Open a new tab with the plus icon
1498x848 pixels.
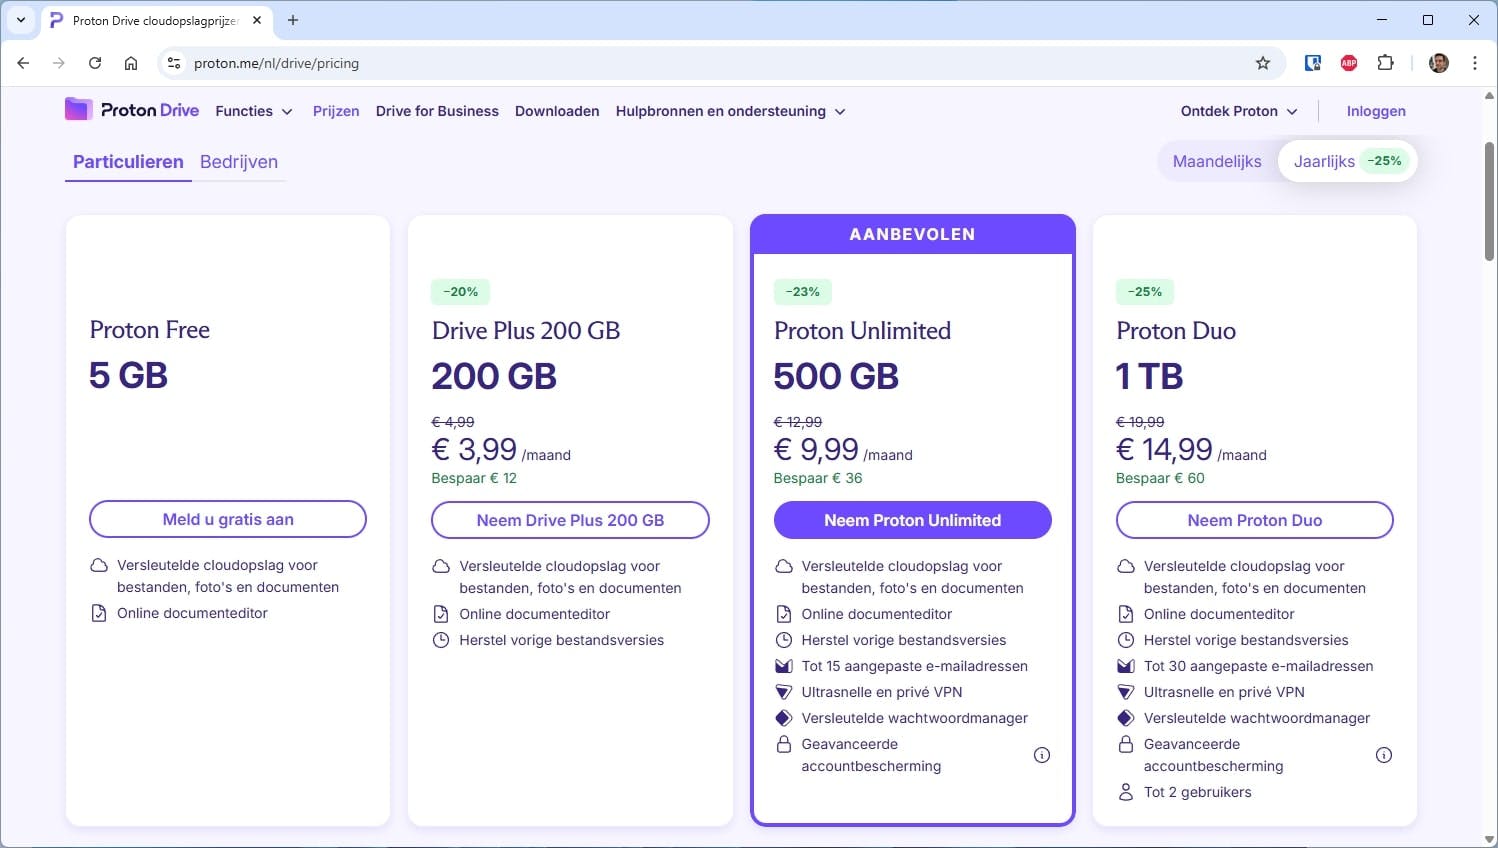tap(293, 20)
